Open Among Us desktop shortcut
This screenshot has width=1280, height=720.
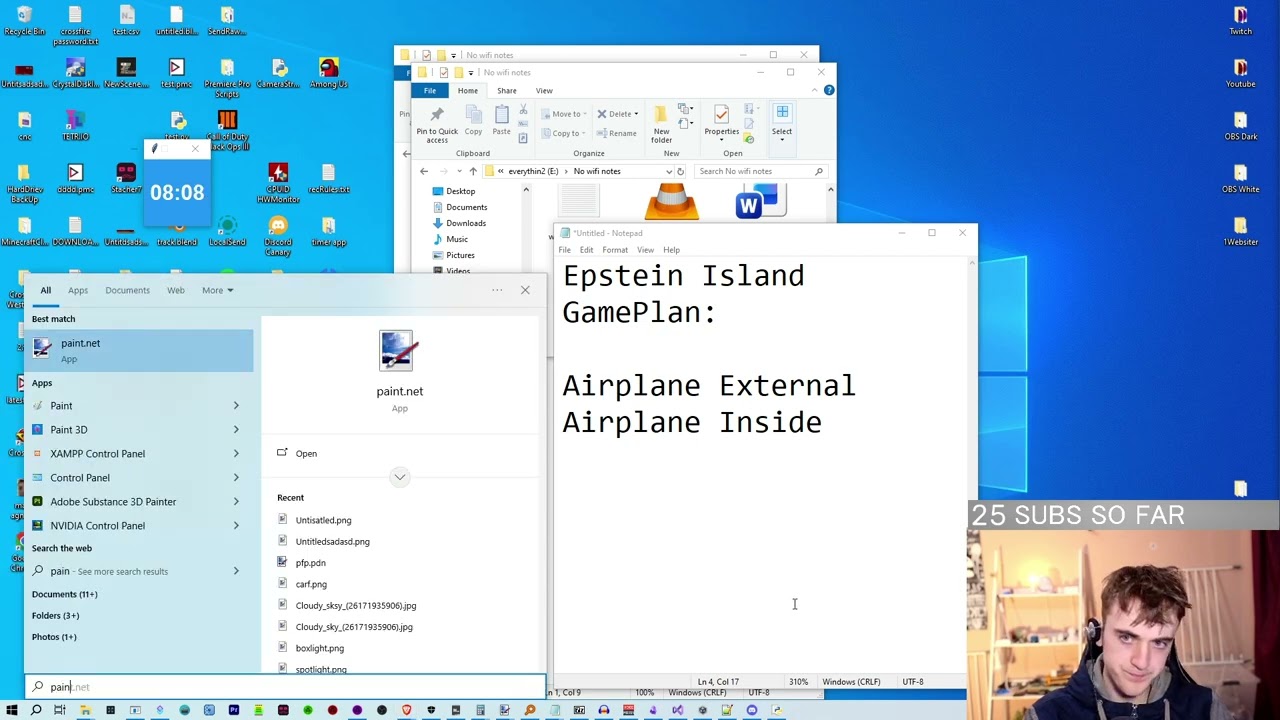(329, 73)
